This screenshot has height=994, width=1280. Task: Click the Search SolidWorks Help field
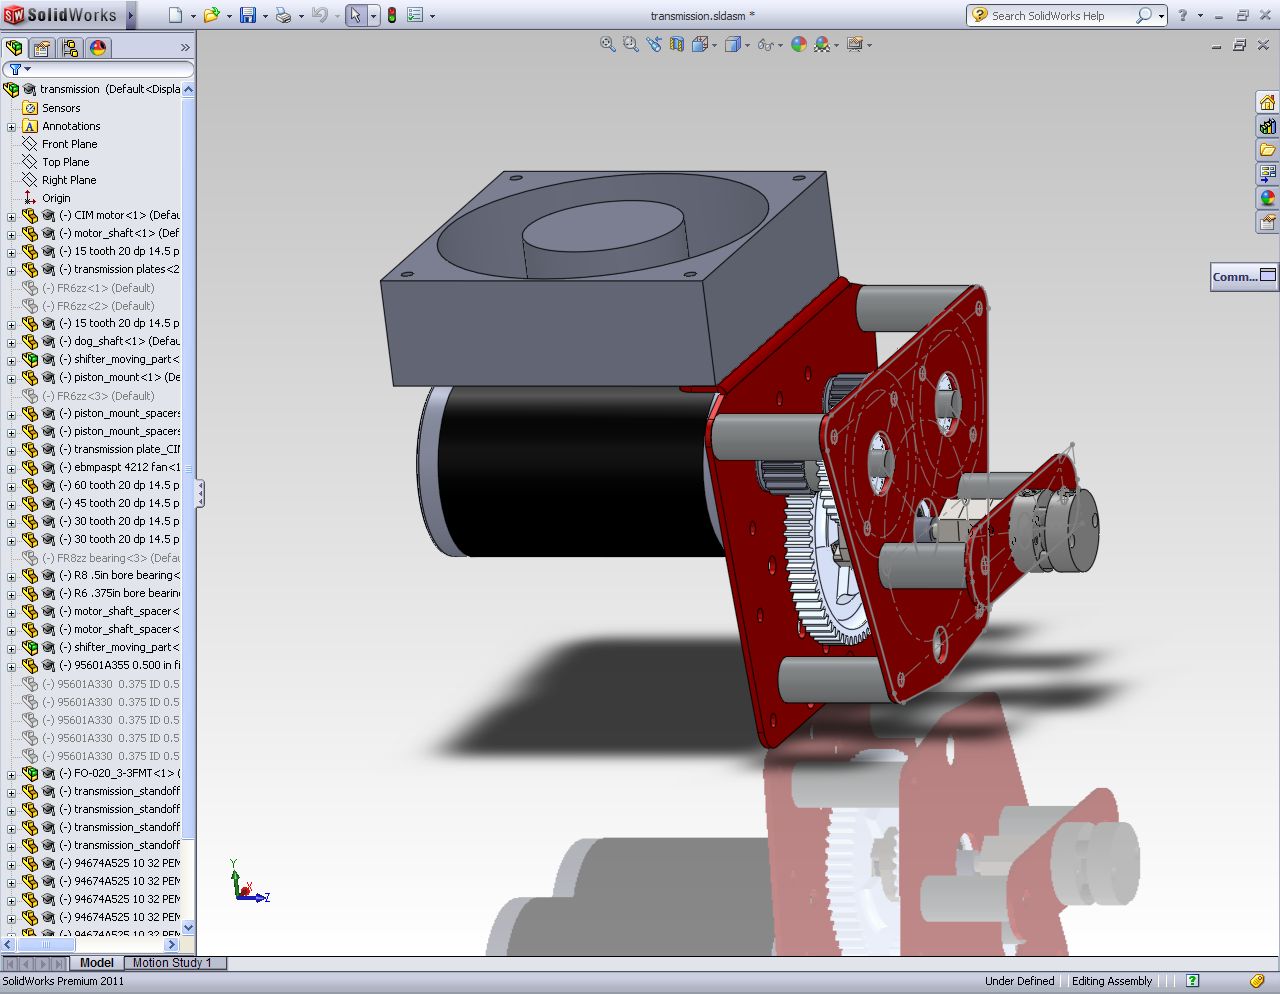point(1061,15)
